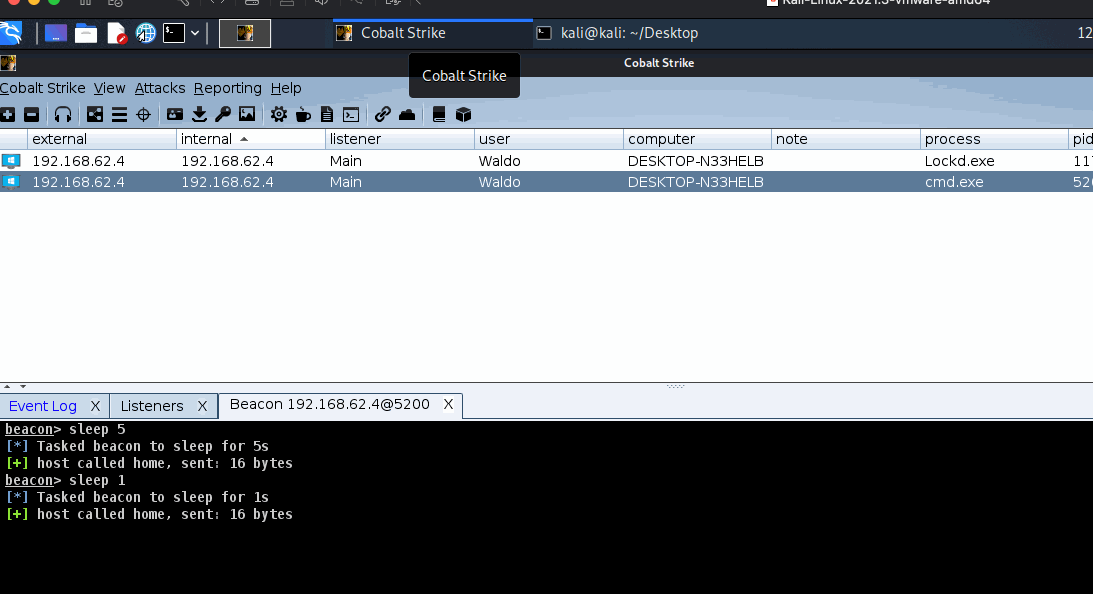
Task: Open Keystrokes key icon
Action: coord(223,114)
